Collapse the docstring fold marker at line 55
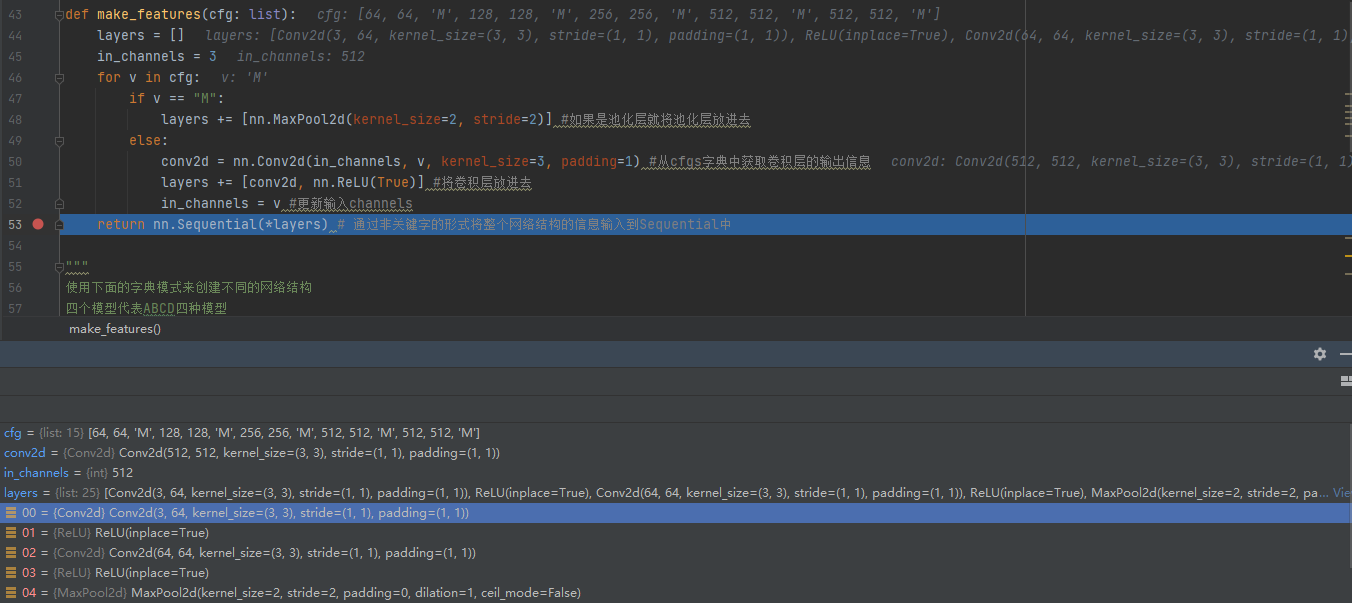 [60, 266]
